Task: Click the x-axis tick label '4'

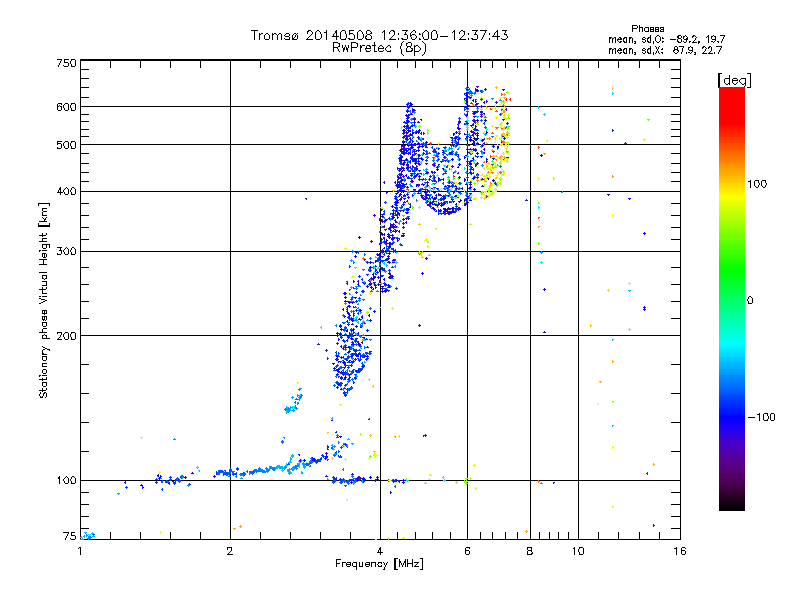Action: (x=380, y=551)
